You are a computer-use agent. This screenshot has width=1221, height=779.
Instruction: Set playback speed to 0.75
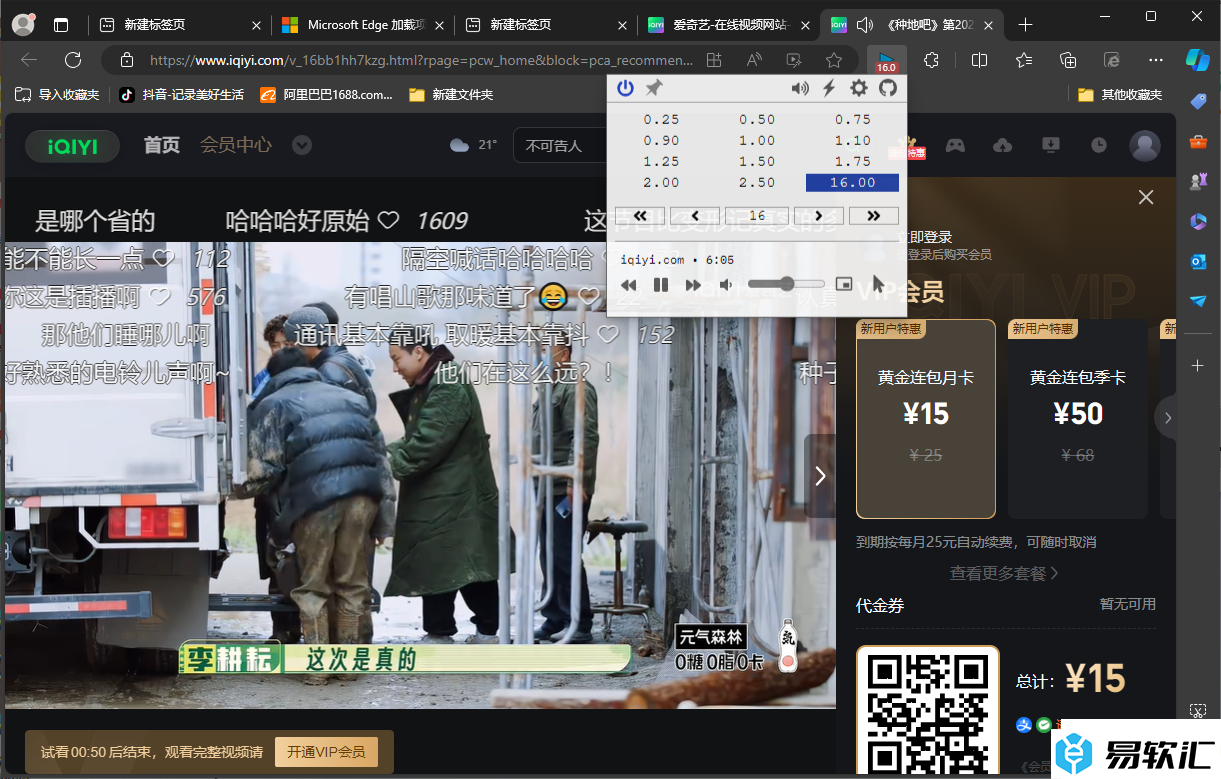click(852, 119)
